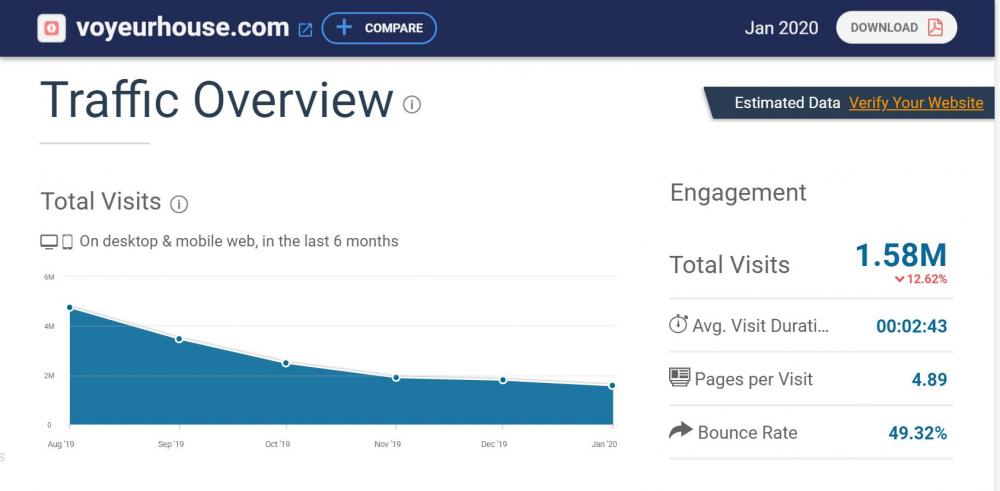This screenshot has height=491, width=1000.
Task: Click the stopwatch icon for Avg. Visit Duration
Action: pos(678,325)
